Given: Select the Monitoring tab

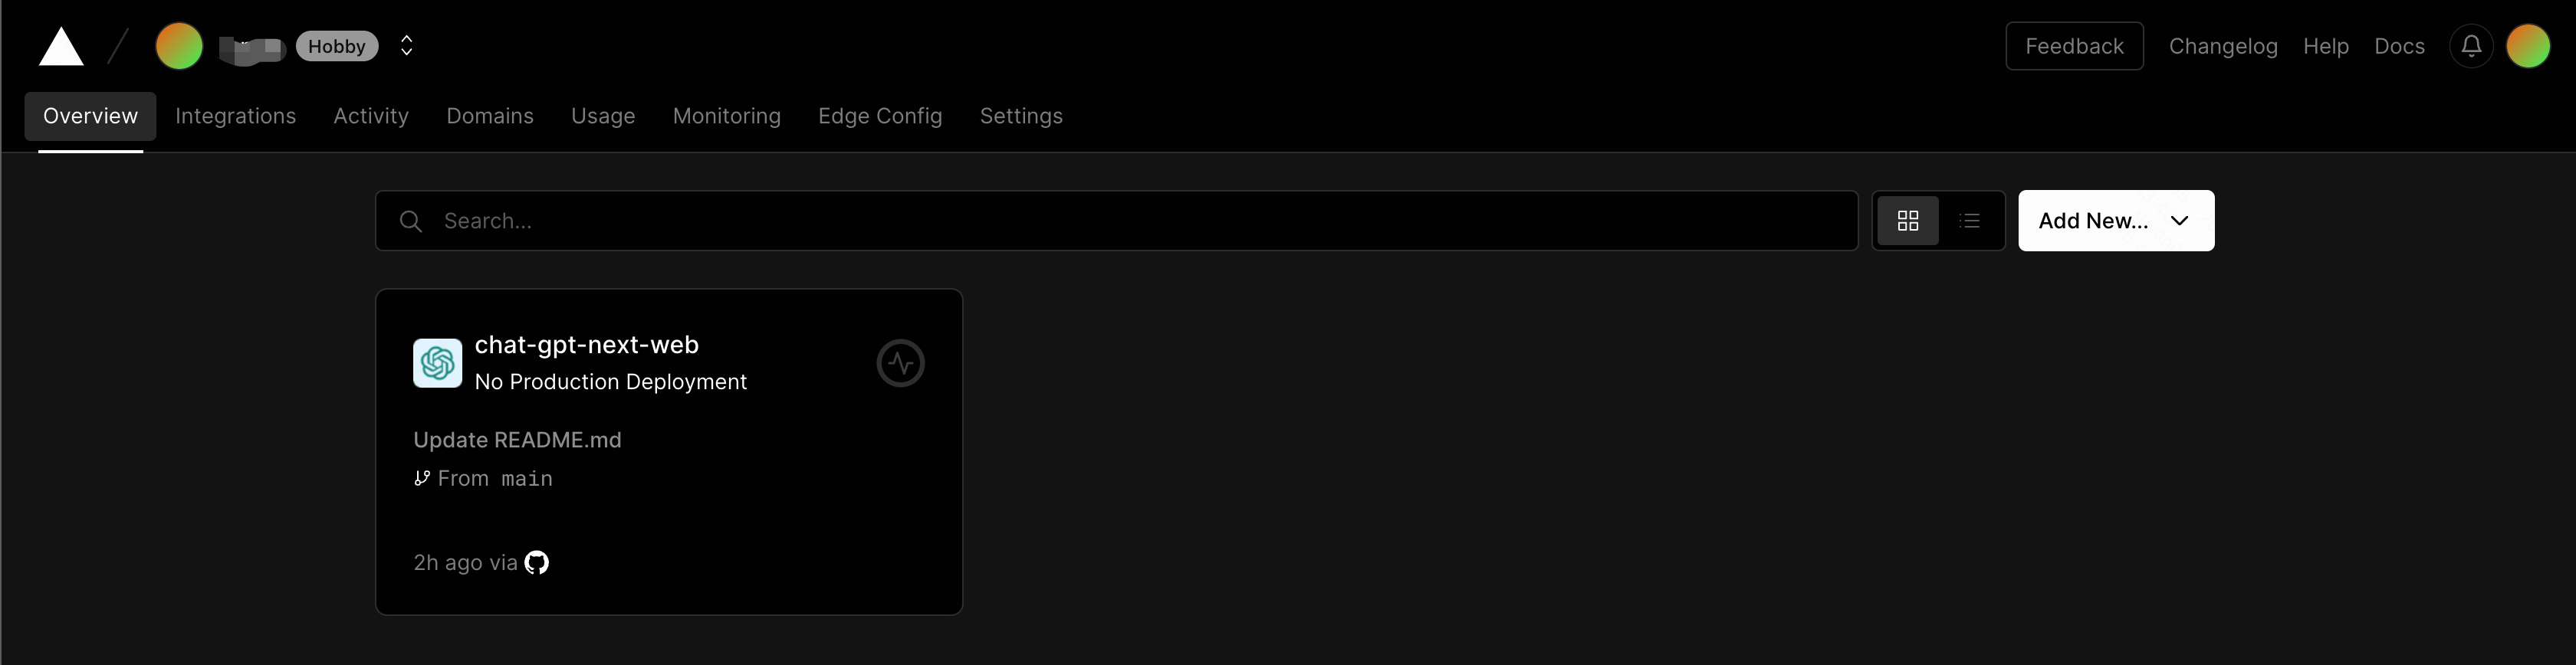Looking at the screenshot, I should click(x=727, y=116).
